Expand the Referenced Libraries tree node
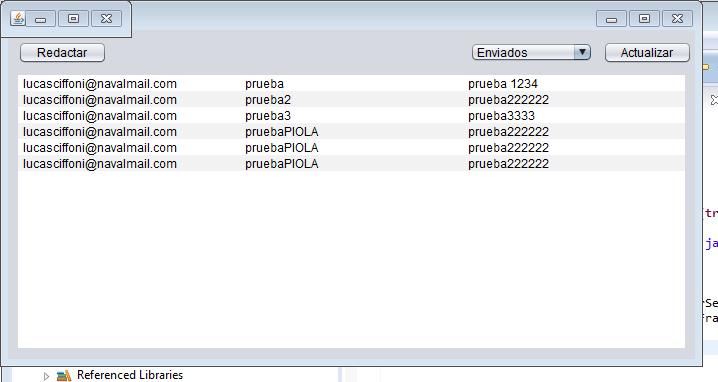 click(46, 376)
